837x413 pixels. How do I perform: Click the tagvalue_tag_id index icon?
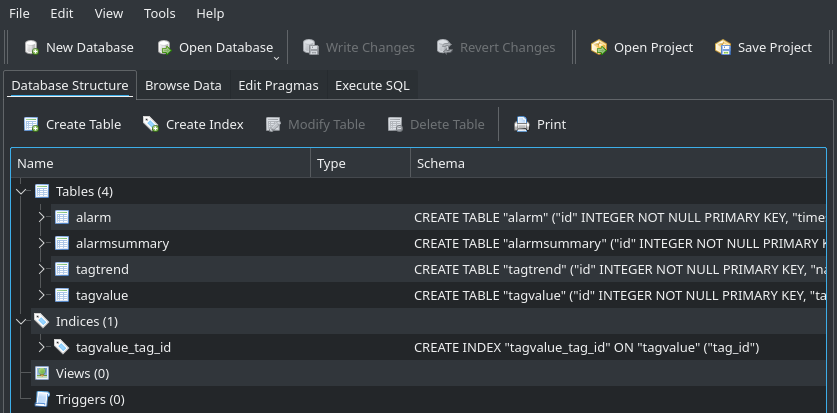62,347
